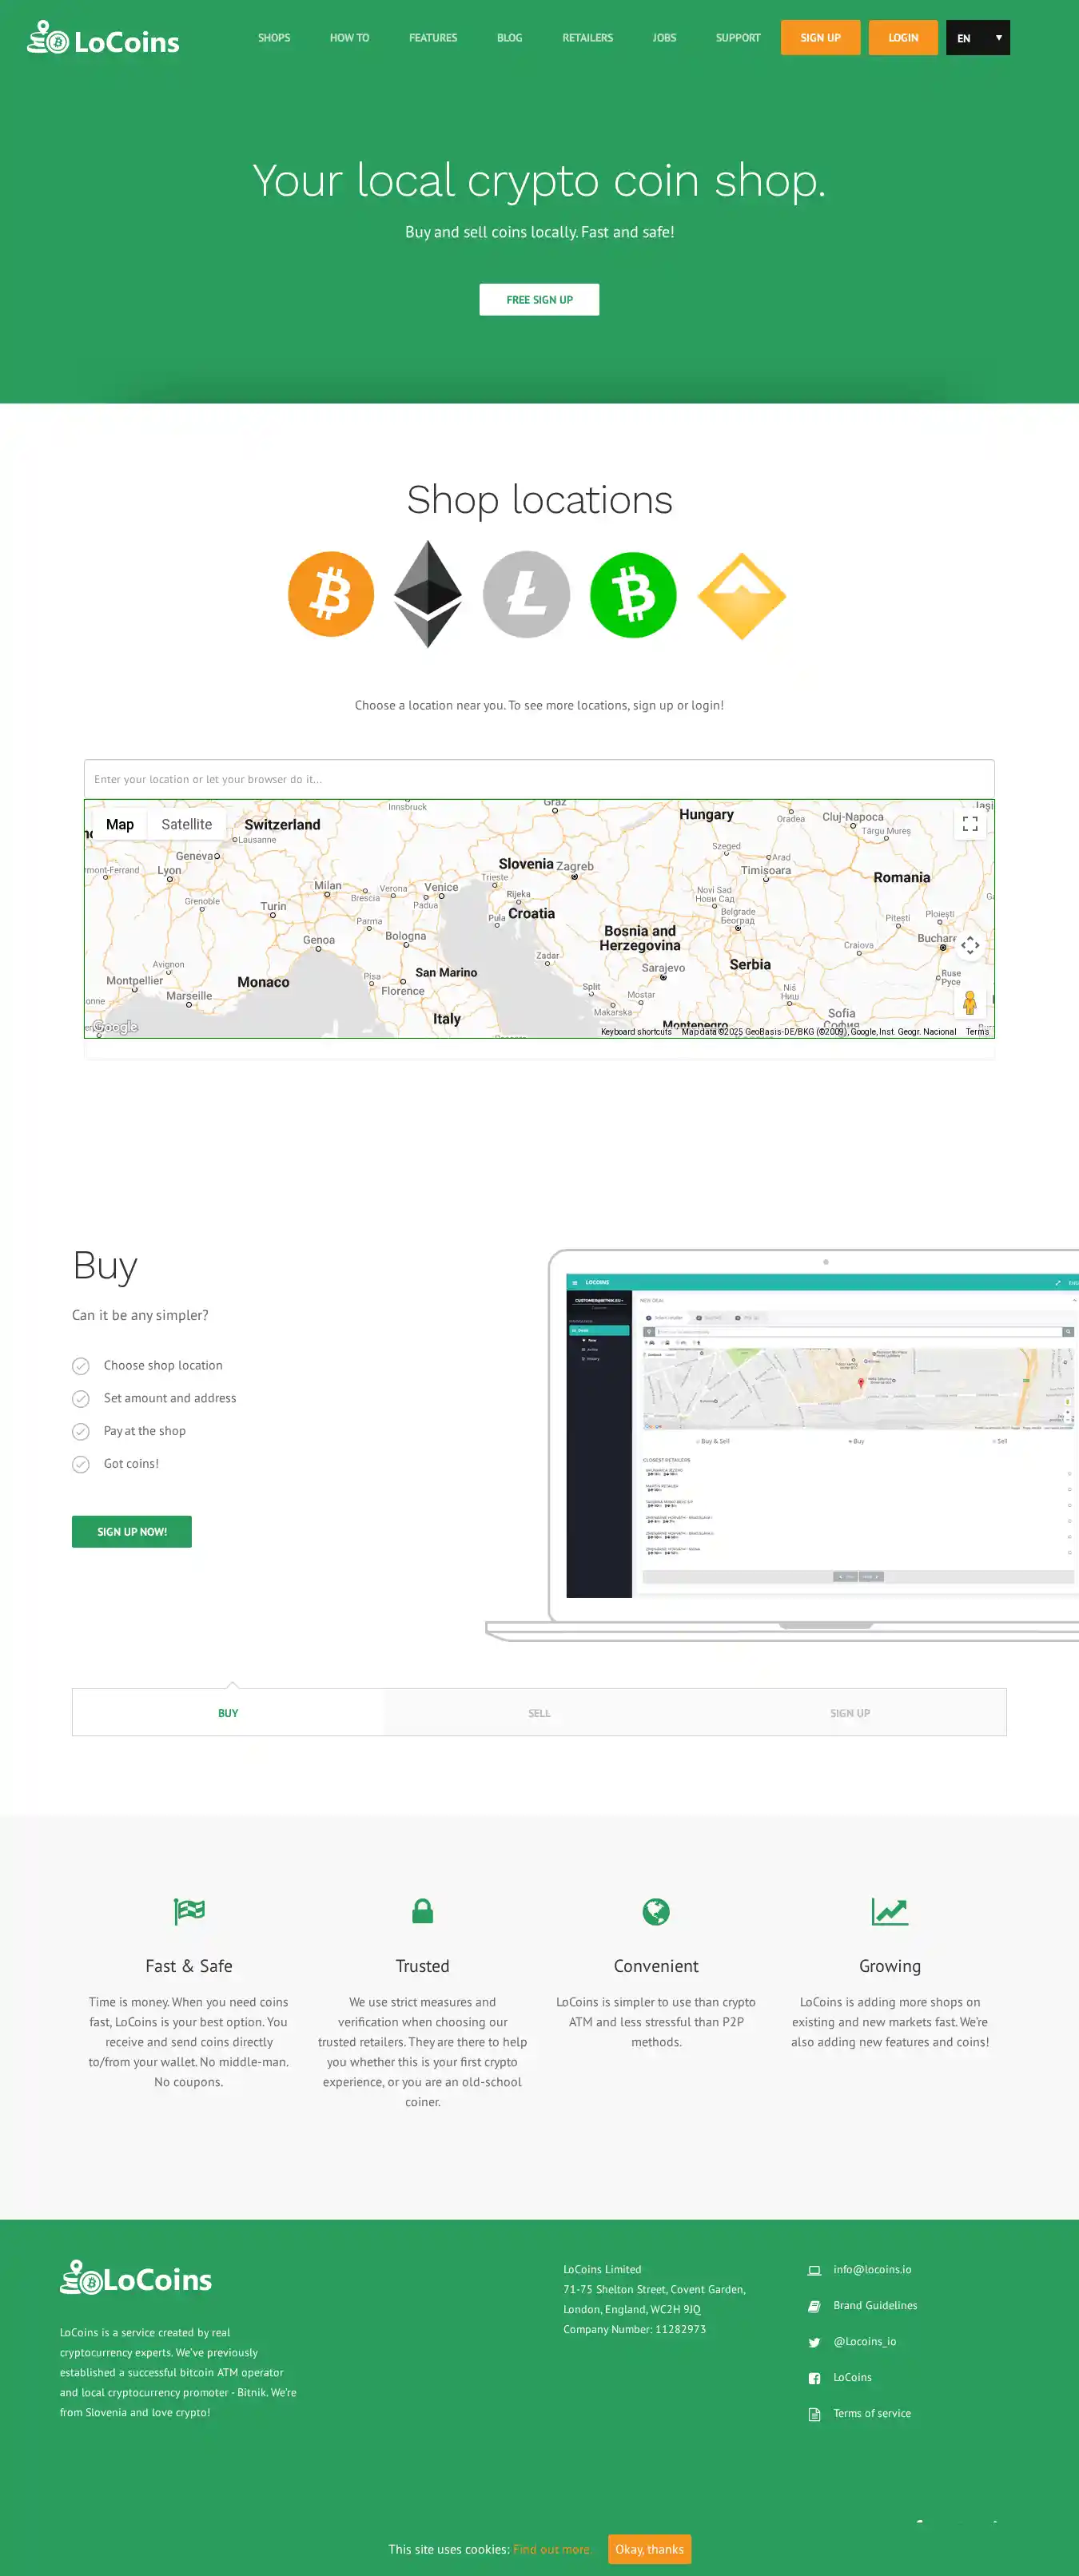Select the Ethereum diamond icon
The height and width of the screenshot is (2576, 1079).
coord(428,594)
